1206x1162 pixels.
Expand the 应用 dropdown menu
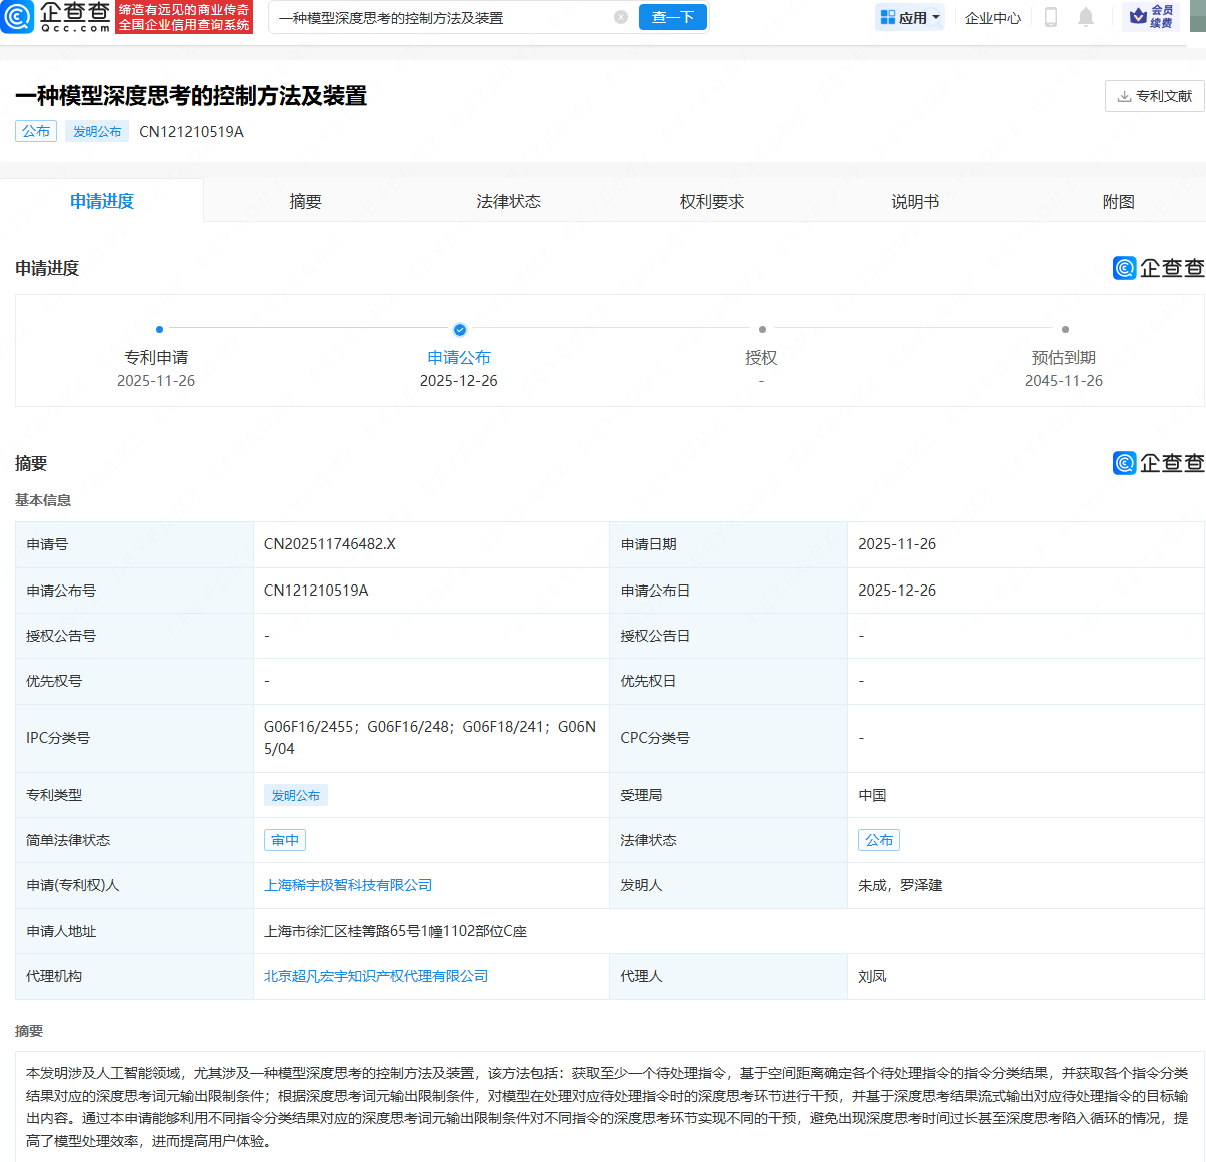point(910,17)
